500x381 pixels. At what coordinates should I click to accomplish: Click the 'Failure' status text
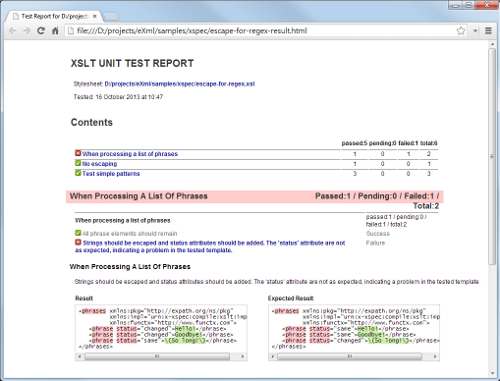pos(375,243)
